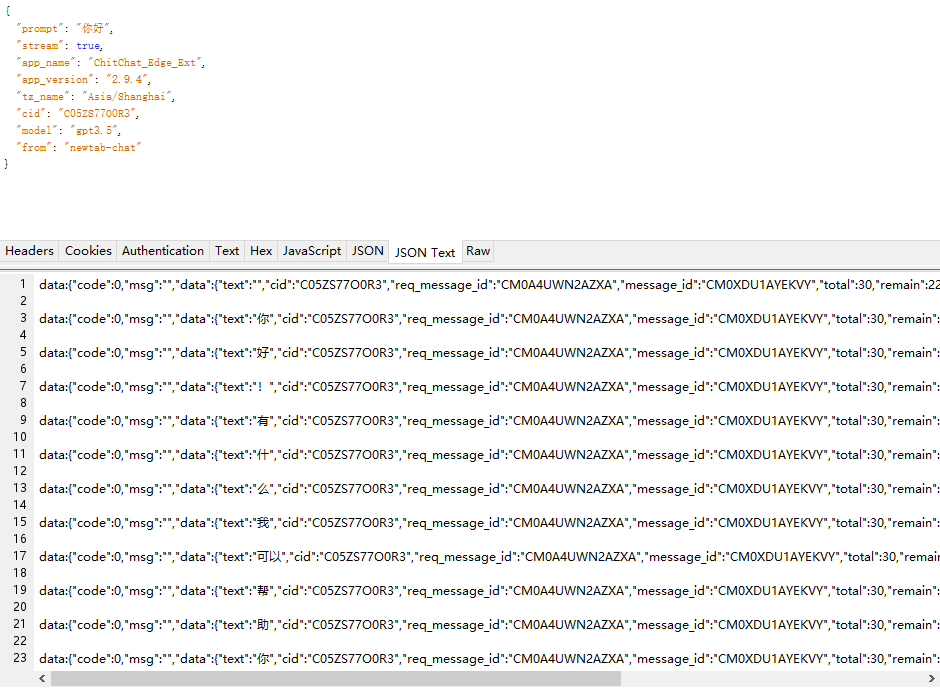Click the response line containing text "可以"
940x688 pixels.
tap(480, 557)
